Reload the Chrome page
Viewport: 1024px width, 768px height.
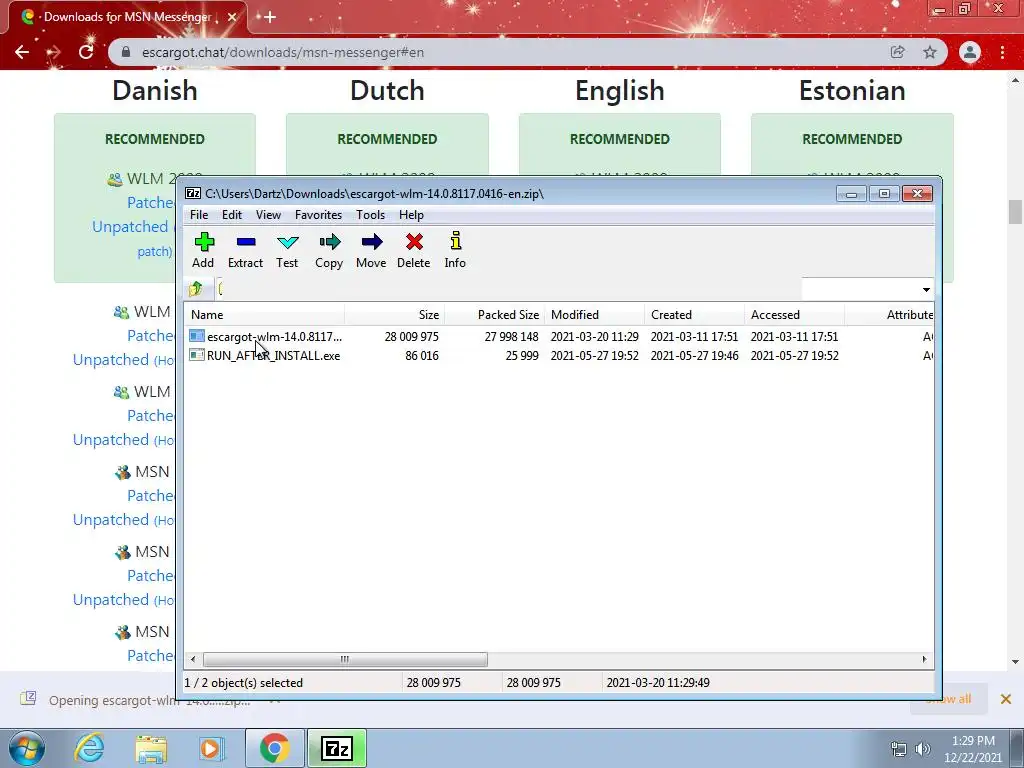pyautogui.click(x=86, y=52)
